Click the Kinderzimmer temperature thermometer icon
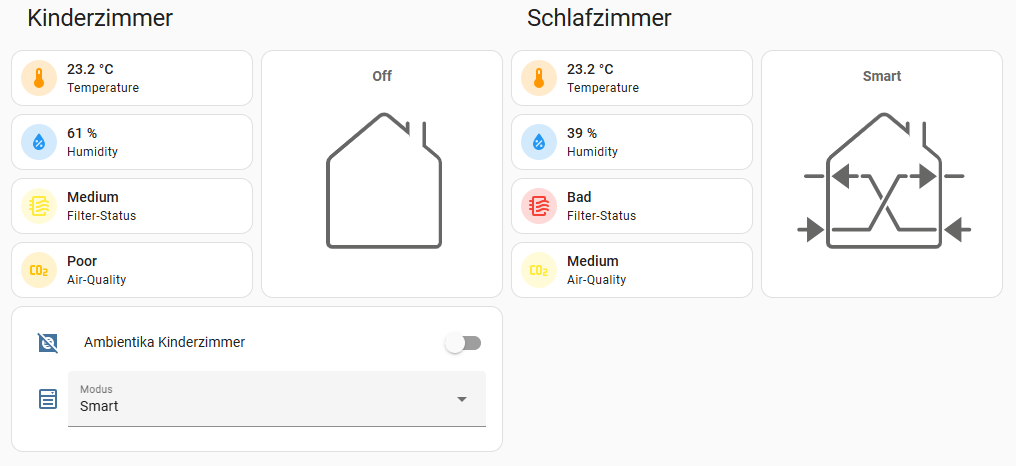Screen dimensions: 1016x466 [x=39, y=78]
